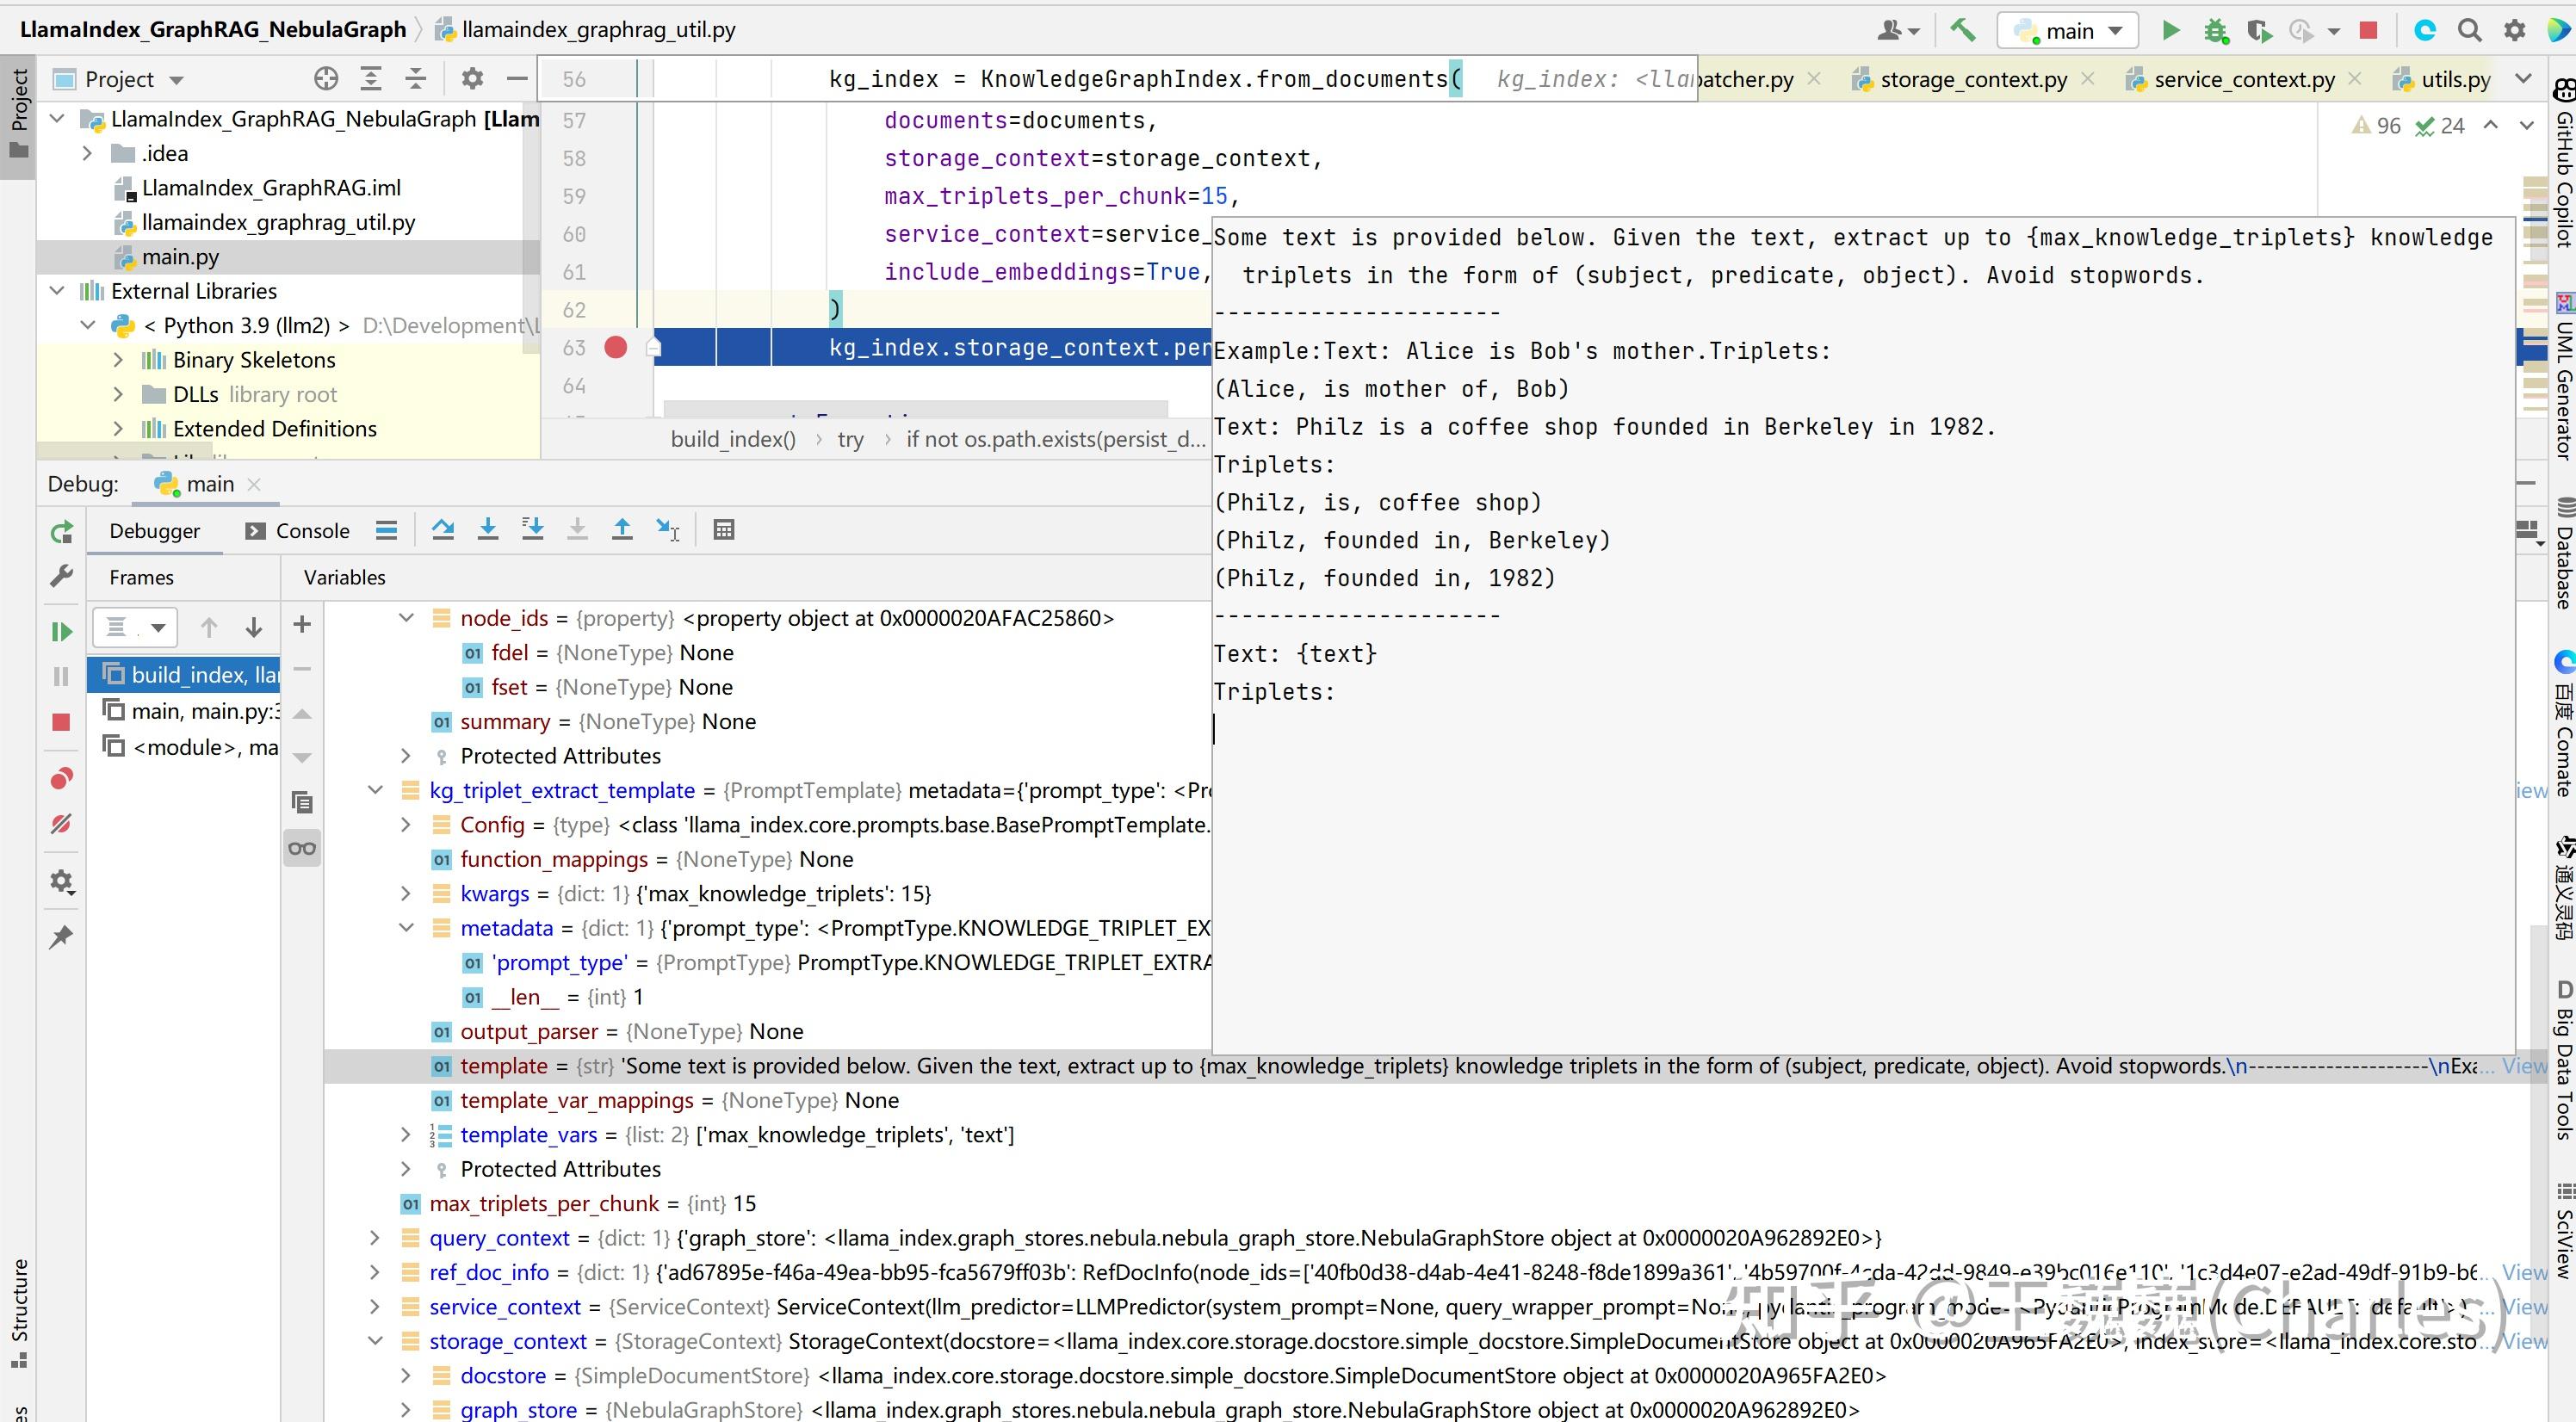Image resolution: width=2576 pixels, height=1422 pixels.
Task: Open the main run configuration dropdown
Action: pos(2068,31)
